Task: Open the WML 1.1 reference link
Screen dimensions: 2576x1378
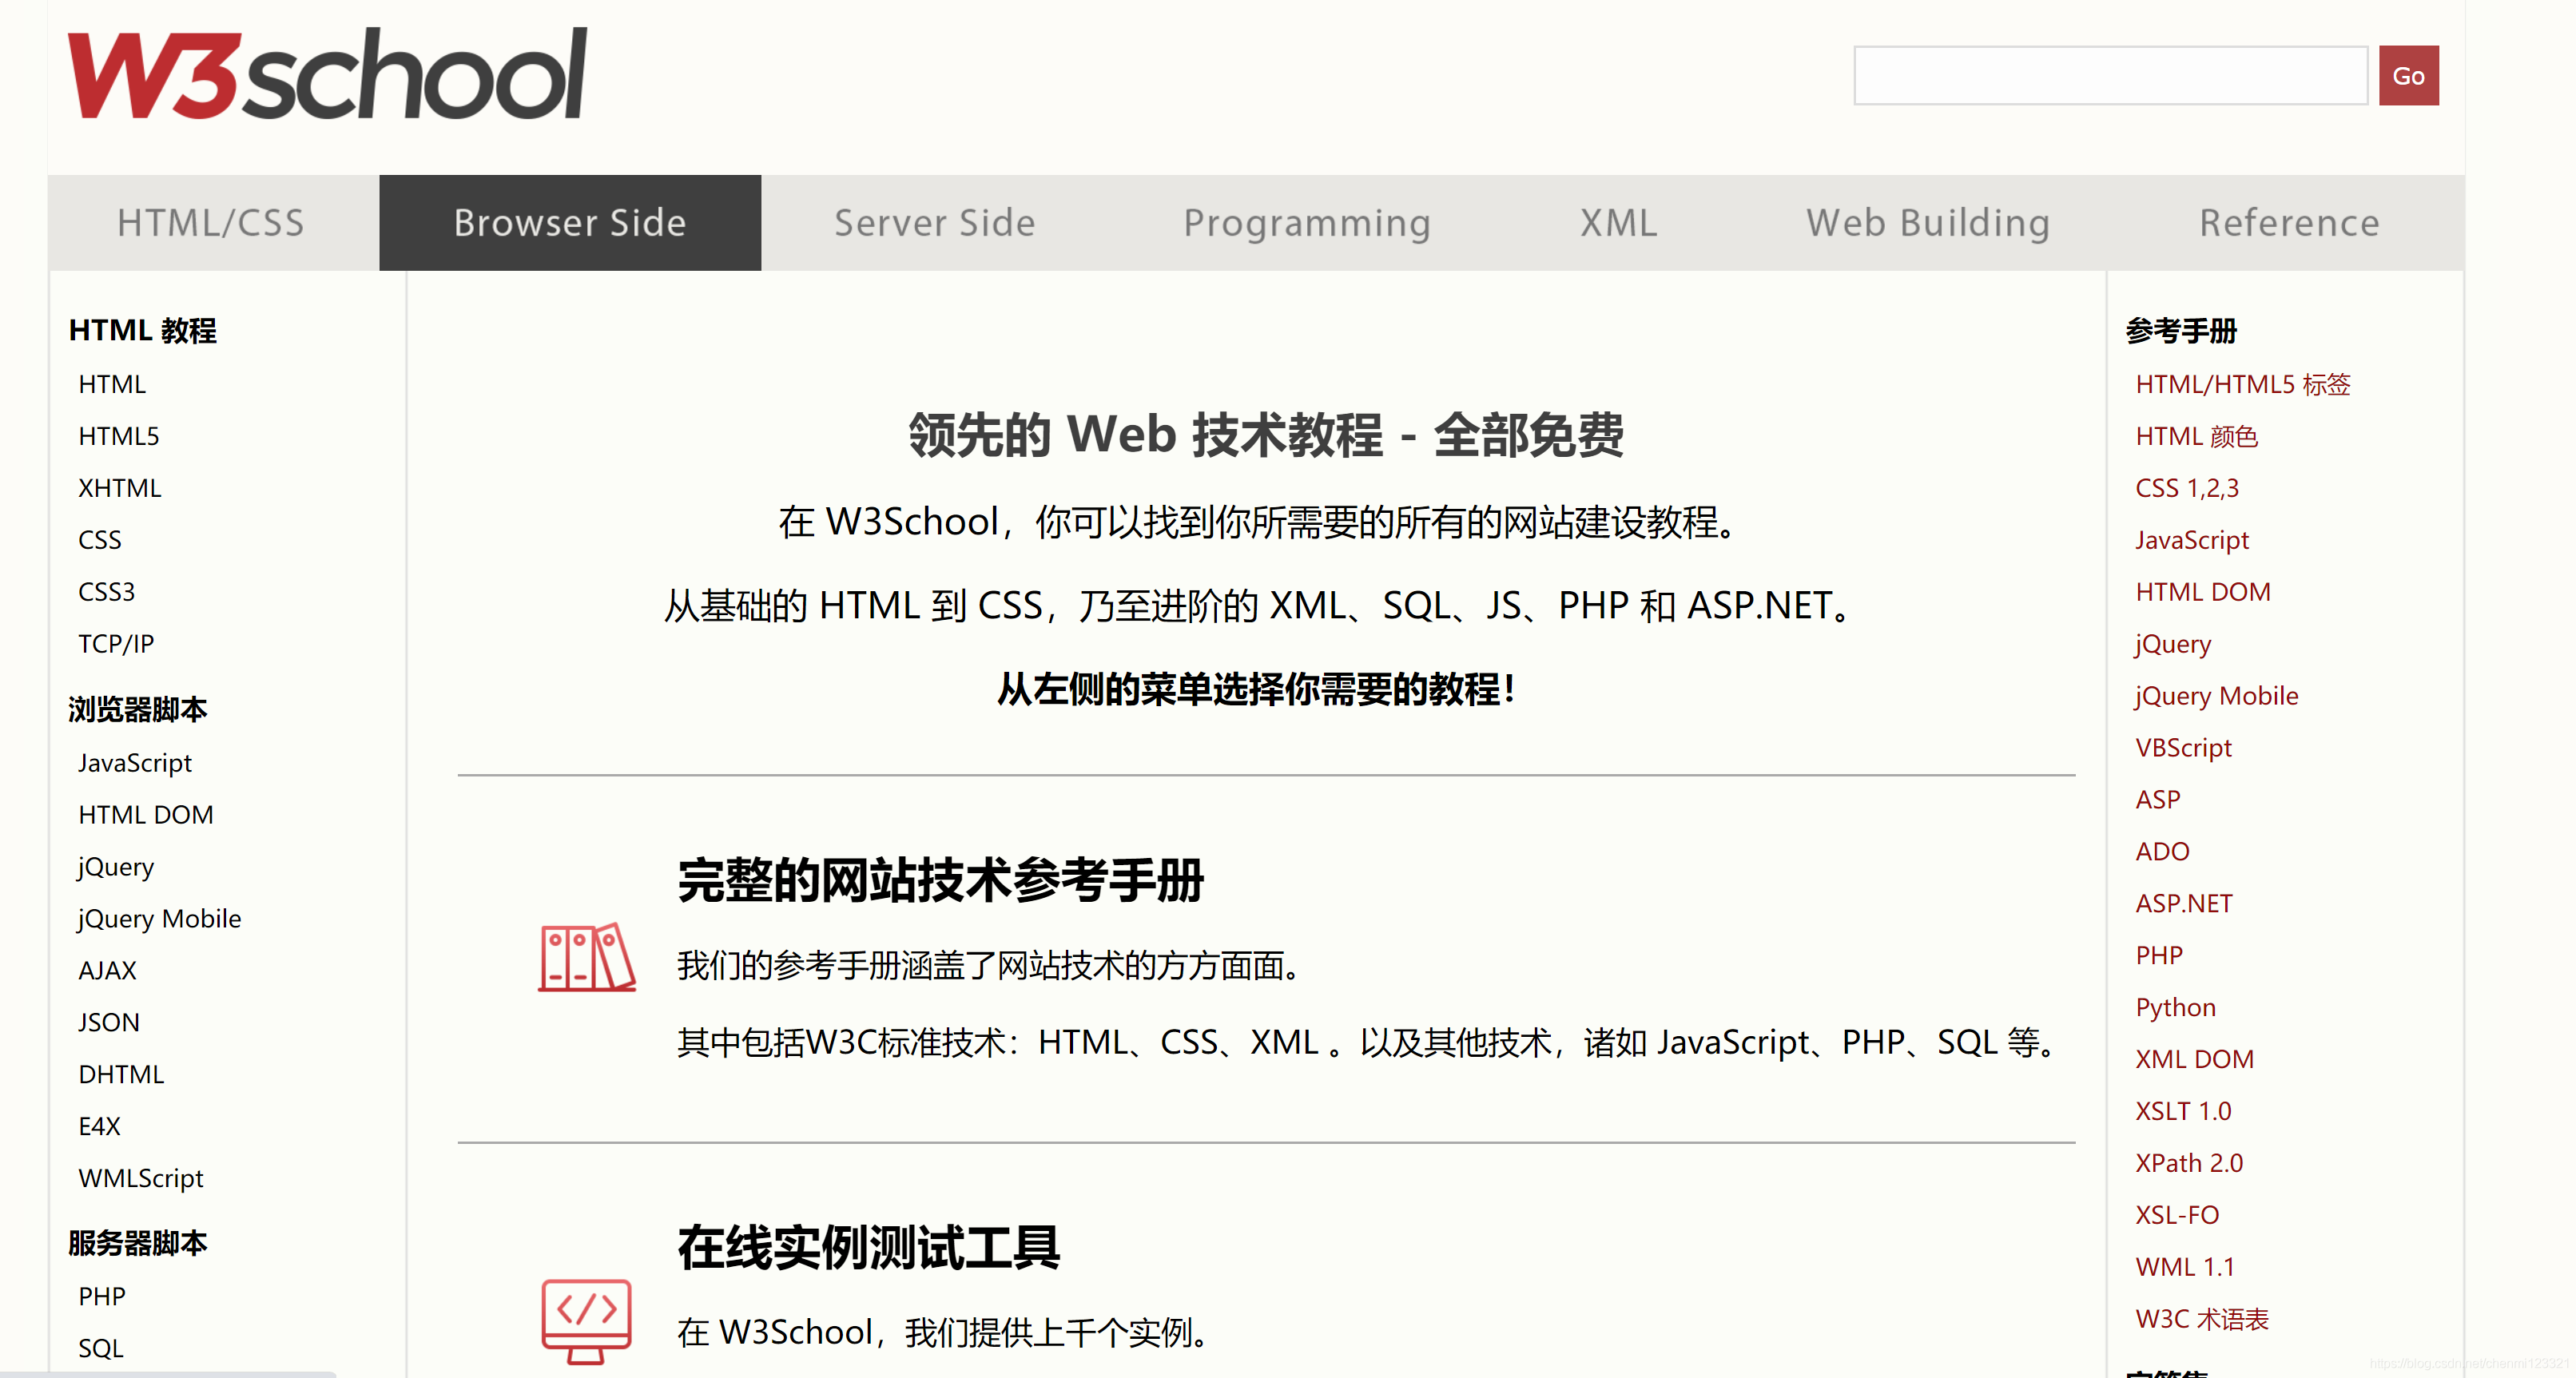Action: 2185,1268
